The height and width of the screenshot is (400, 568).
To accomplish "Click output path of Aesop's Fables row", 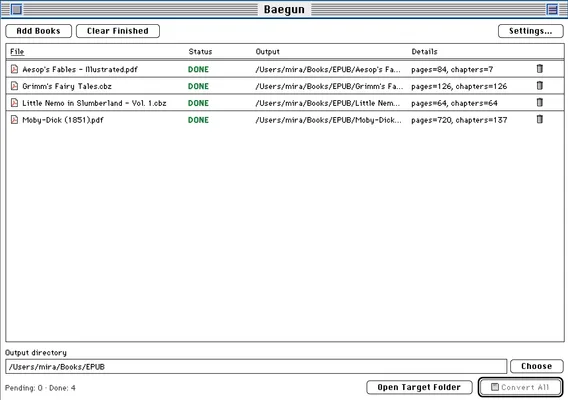I will [x=328, y=69].
